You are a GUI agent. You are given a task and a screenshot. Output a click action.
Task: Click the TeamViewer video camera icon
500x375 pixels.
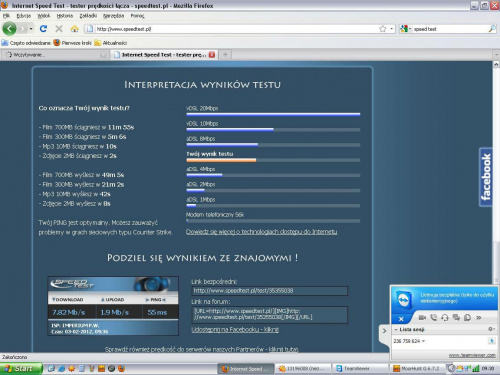[x=422, y=318]
